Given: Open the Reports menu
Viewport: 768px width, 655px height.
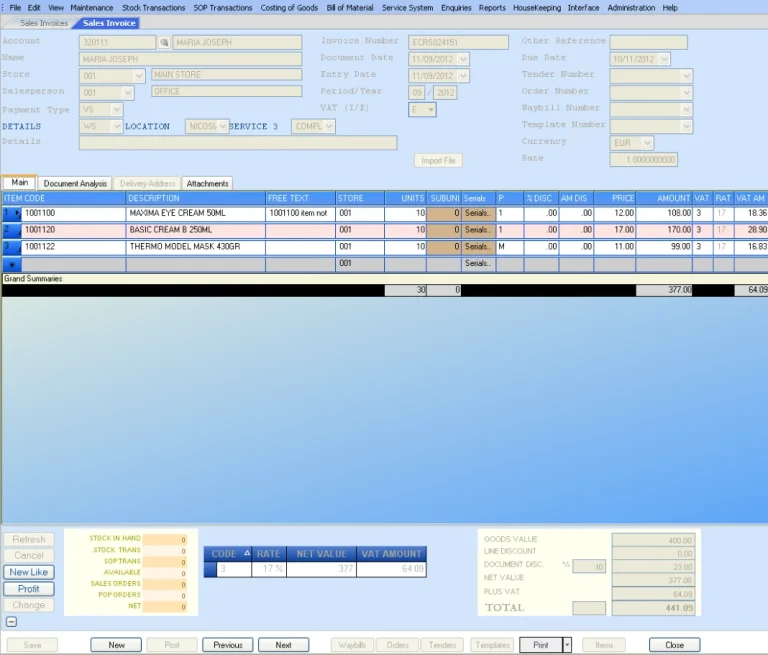Looking at the screenshot, I should [492, 8].
